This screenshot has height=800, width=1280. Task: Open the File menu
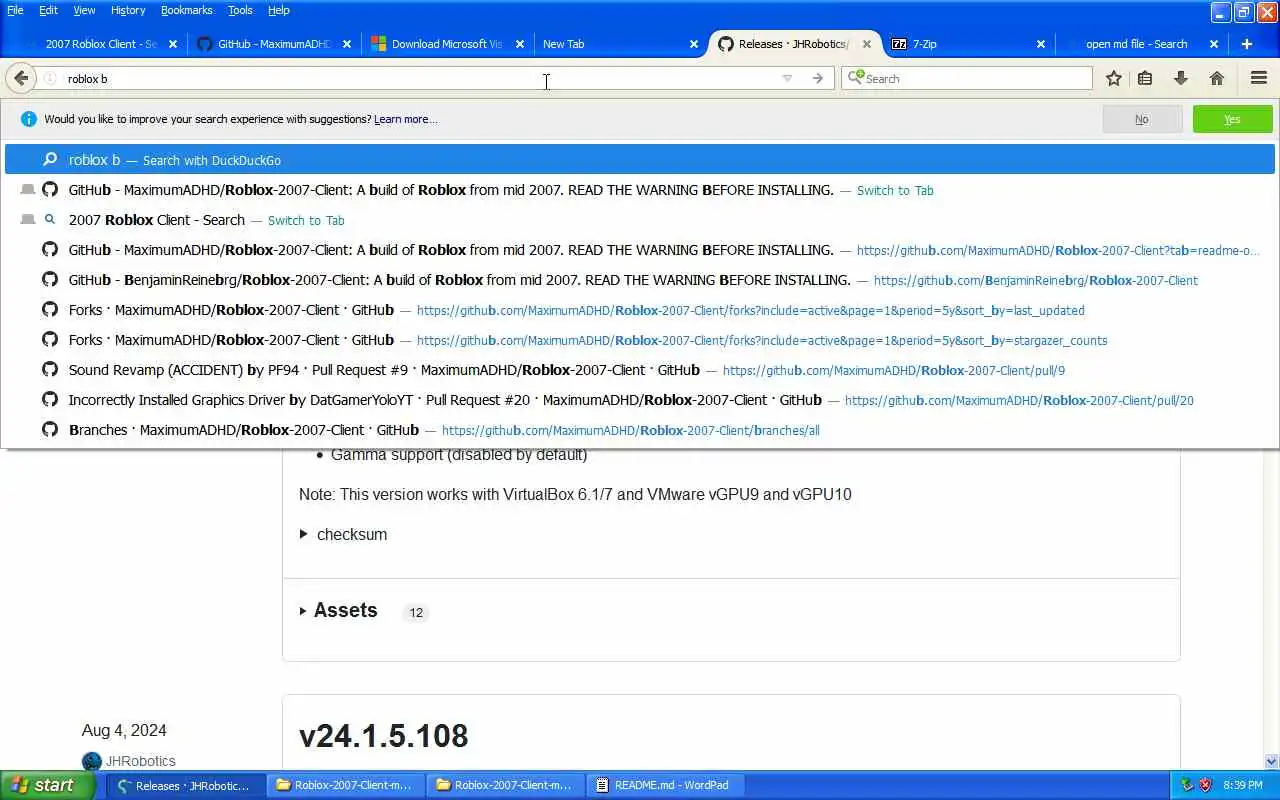(x=15, y=10)
